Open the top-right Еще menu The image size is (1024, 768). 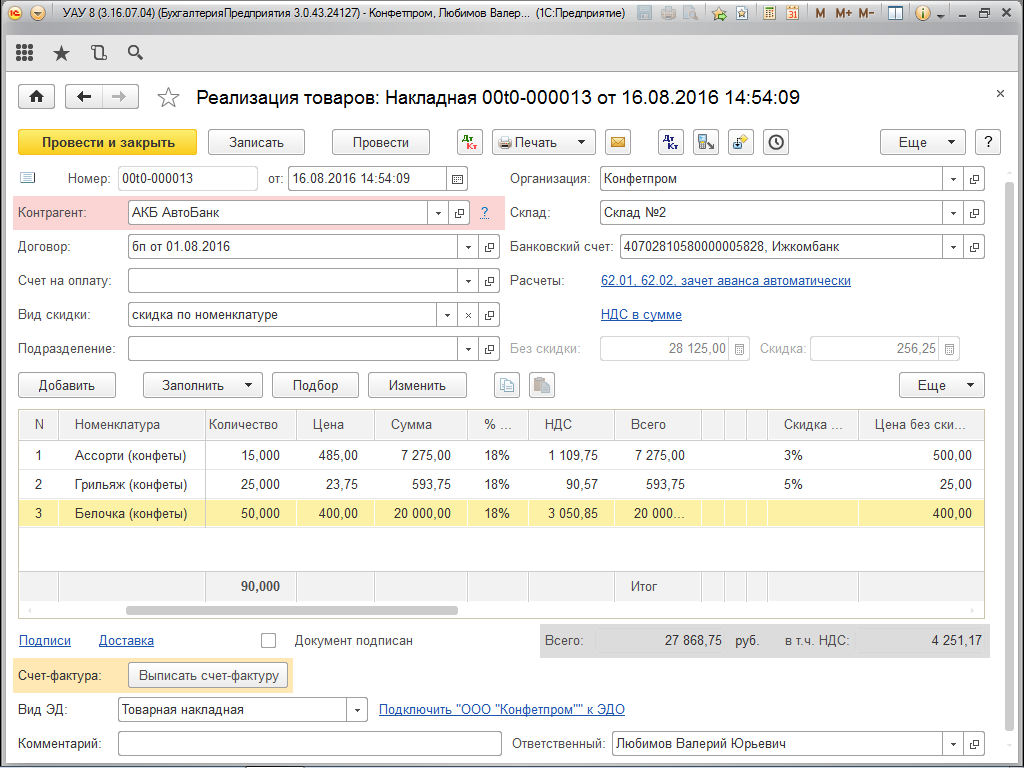pyautogui.click(x=922, y=142)
